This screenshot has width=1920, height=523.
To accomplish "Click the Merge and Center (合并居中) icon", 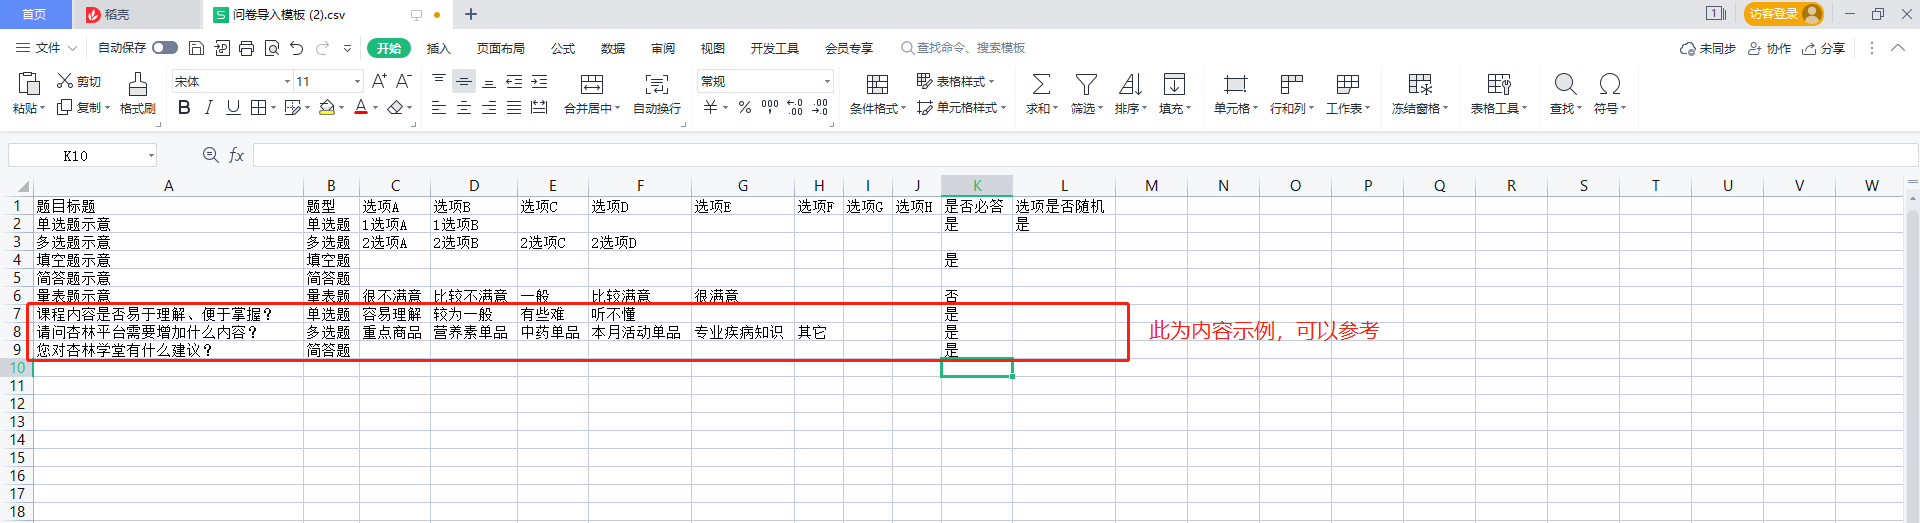I will pos(592,84).
